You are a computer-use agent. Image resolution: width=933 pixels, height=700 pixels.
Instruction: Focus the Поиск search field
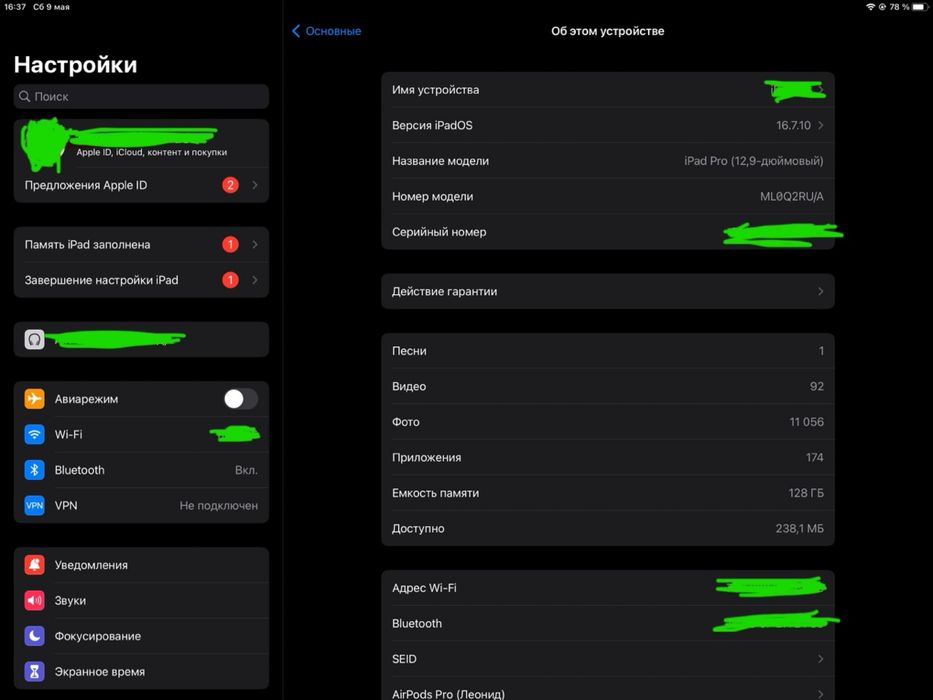141,96
